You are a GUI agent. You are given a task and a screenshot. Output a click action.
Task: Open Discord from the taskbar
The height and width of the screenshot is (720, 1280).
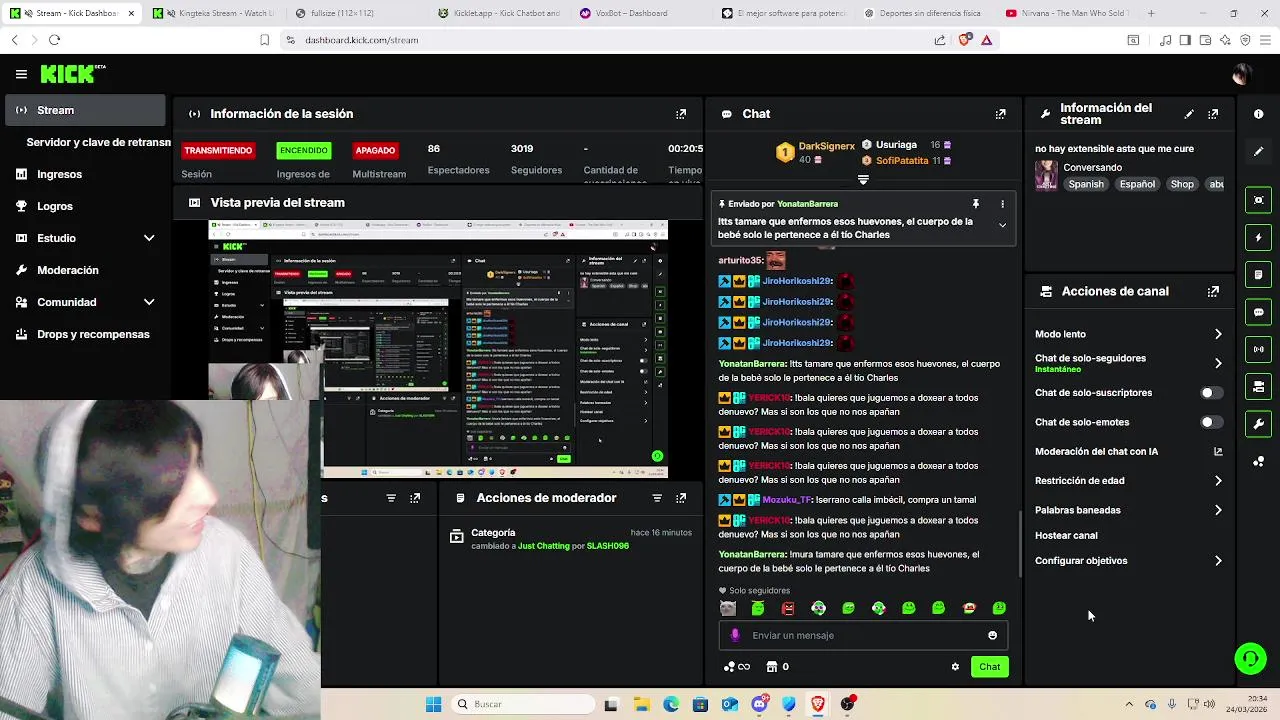[760, 704]
